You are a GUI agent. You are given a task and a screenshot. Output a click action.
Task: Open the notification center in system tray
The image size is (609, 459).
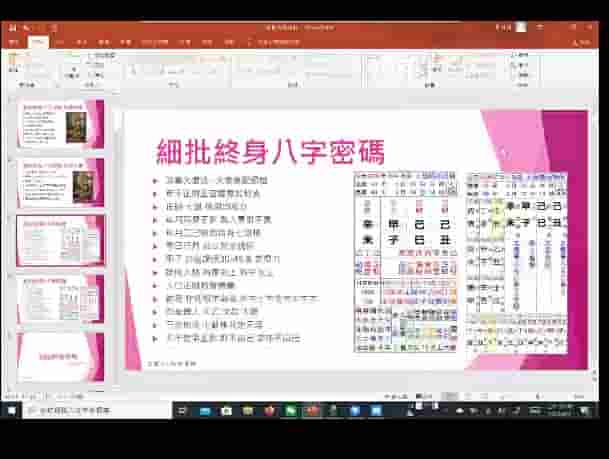coord(584,410)
